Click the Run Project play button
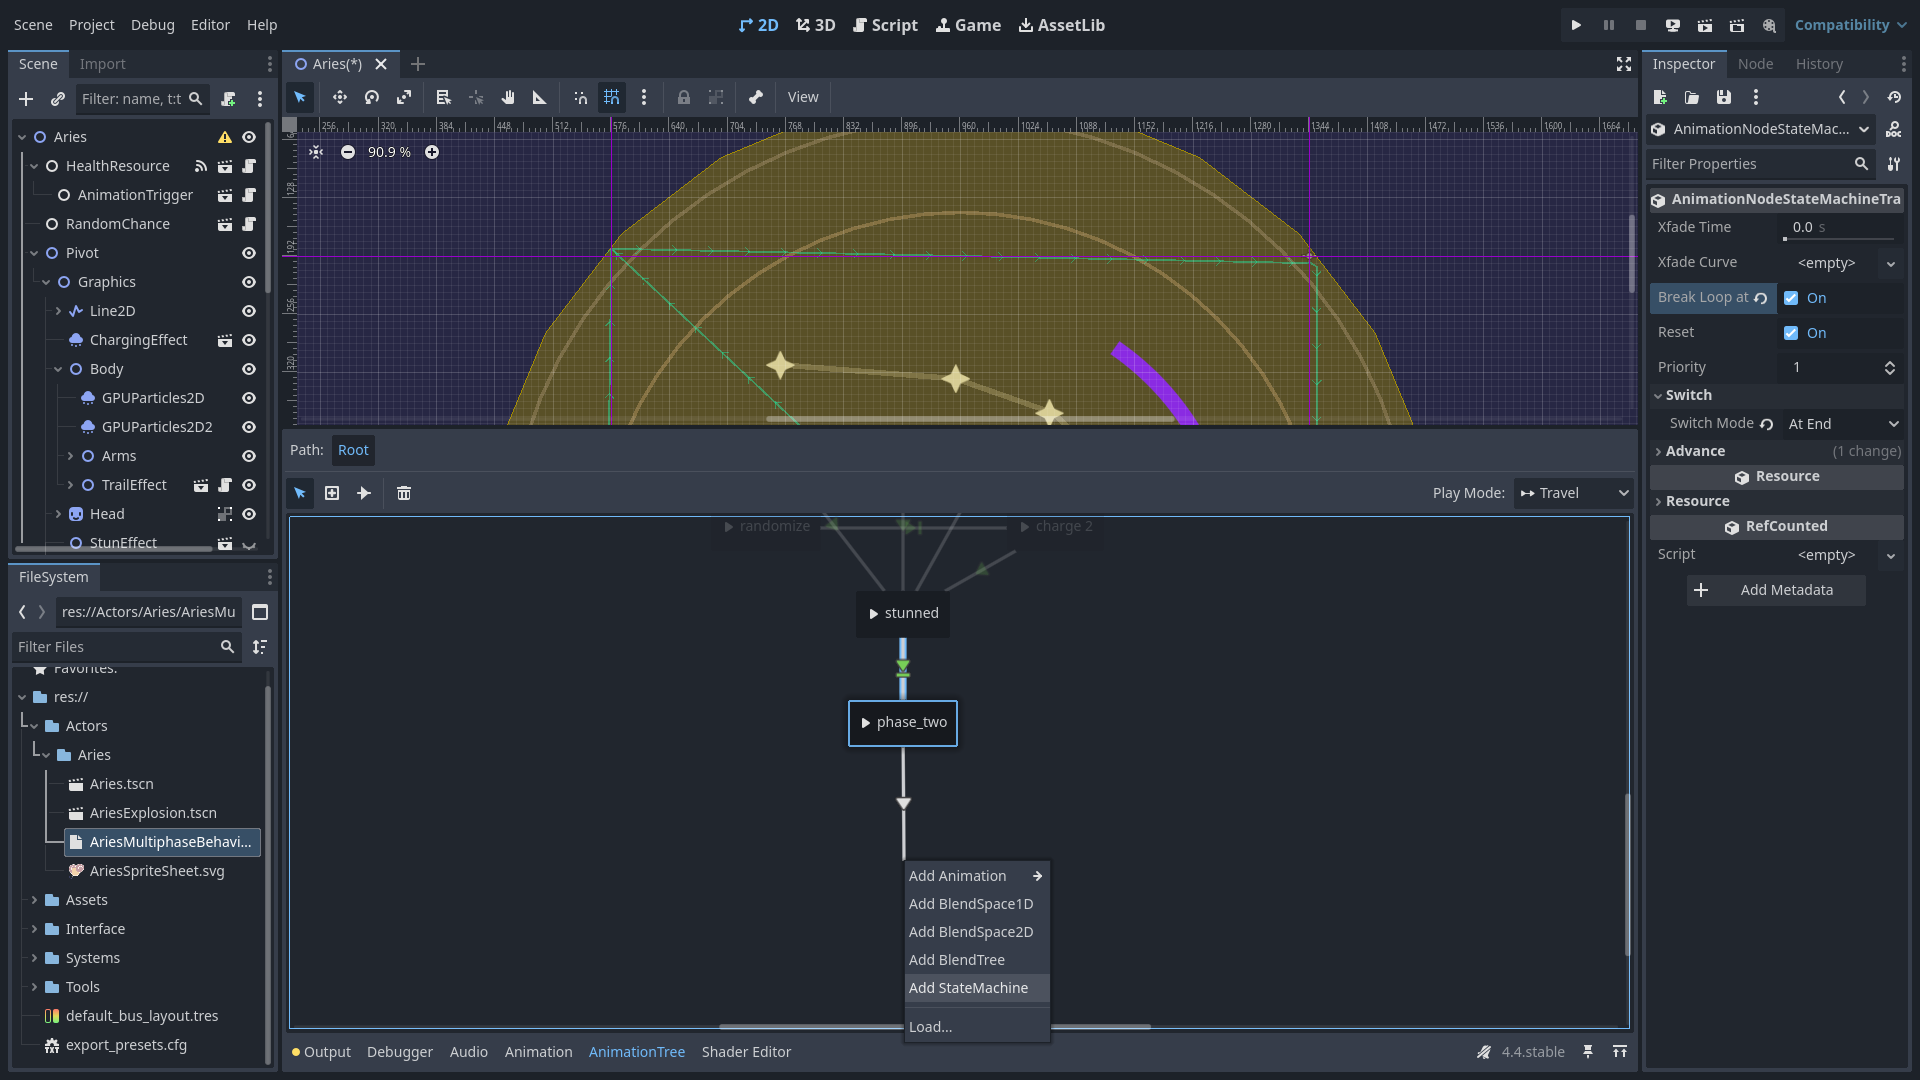The height and width of the screenshot is (1080, 1920). click(1576, 25)
